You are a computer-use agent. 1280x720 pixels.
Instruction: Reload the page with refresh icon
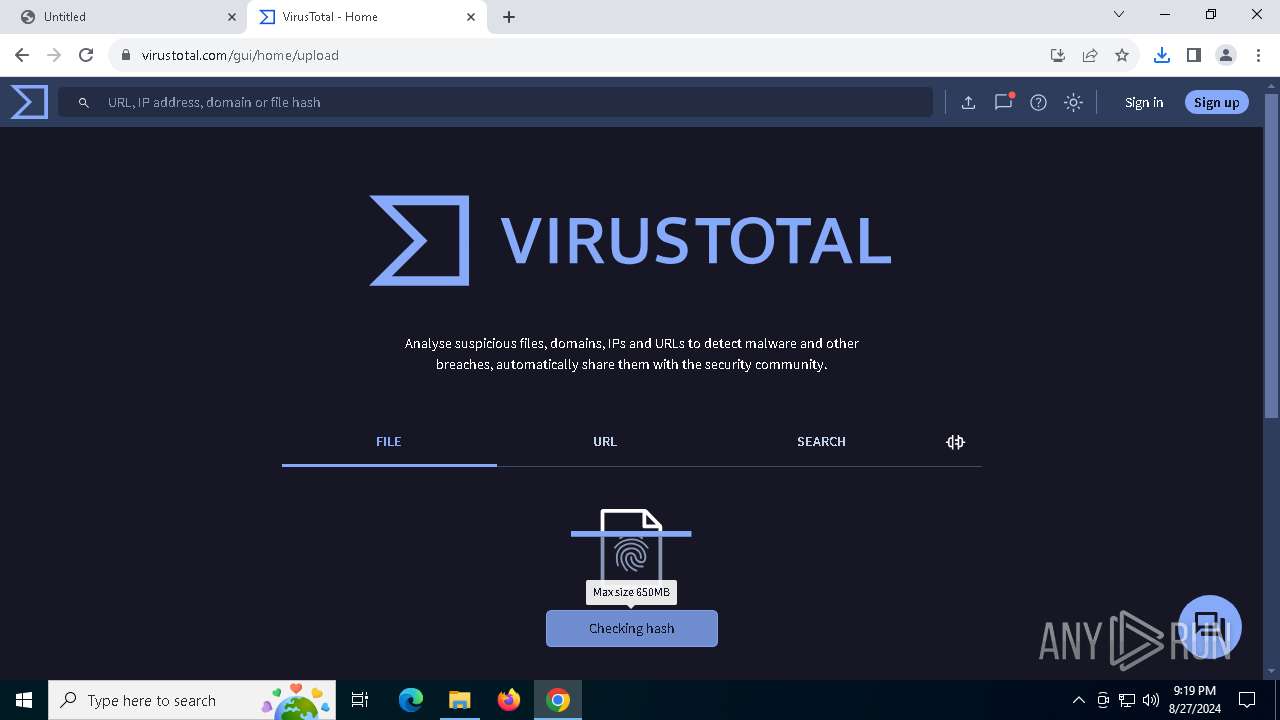[x=86, y=55]
